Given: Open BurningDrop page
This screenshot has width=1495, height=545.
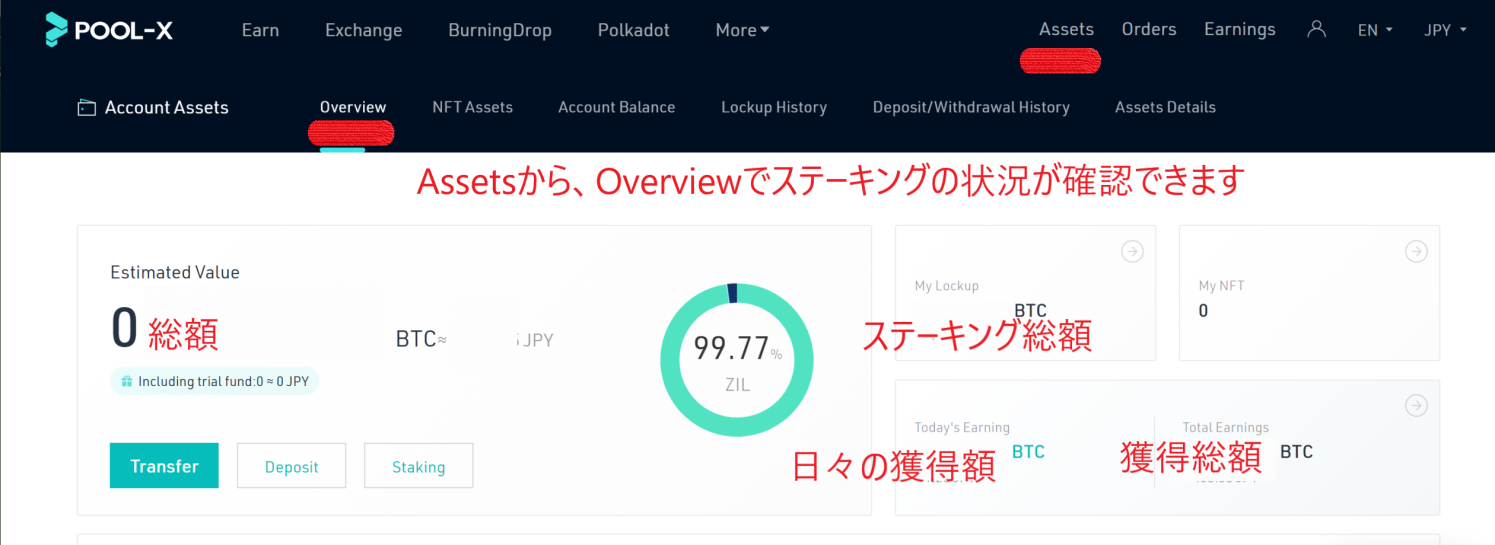Looking at the screenshot, I should 500,30.
